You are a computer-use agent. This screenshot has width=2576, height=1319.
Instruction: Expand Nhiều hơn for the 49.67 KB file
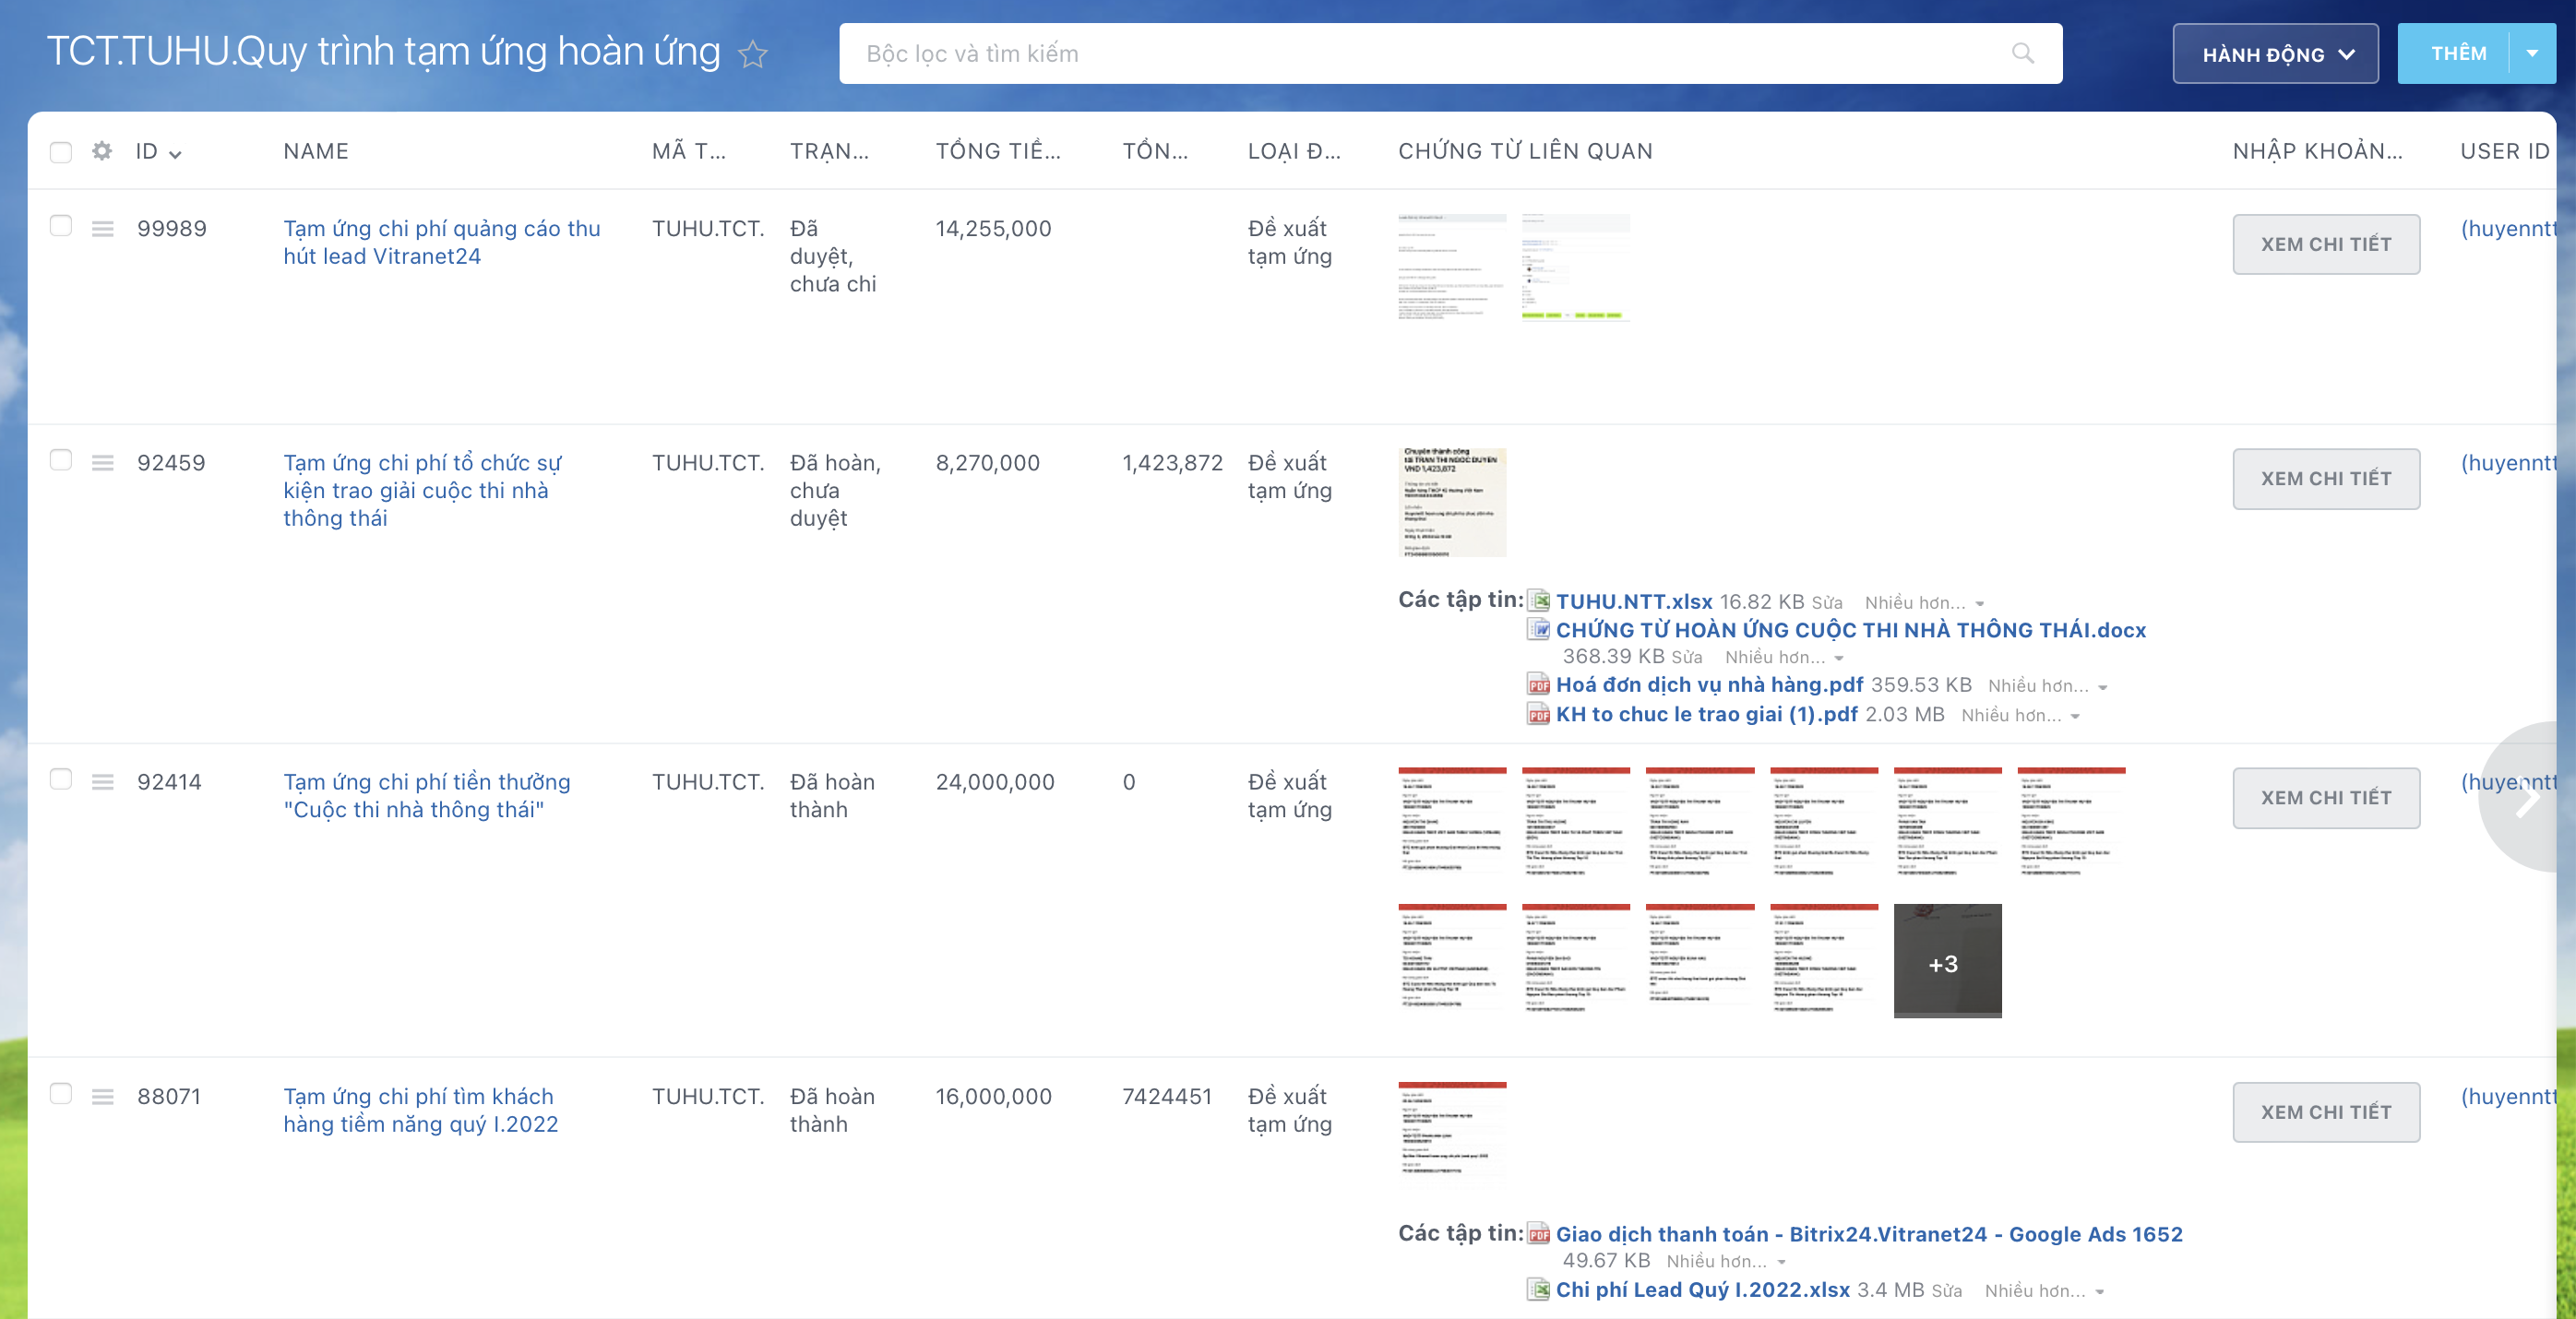click(1726, 1262)
